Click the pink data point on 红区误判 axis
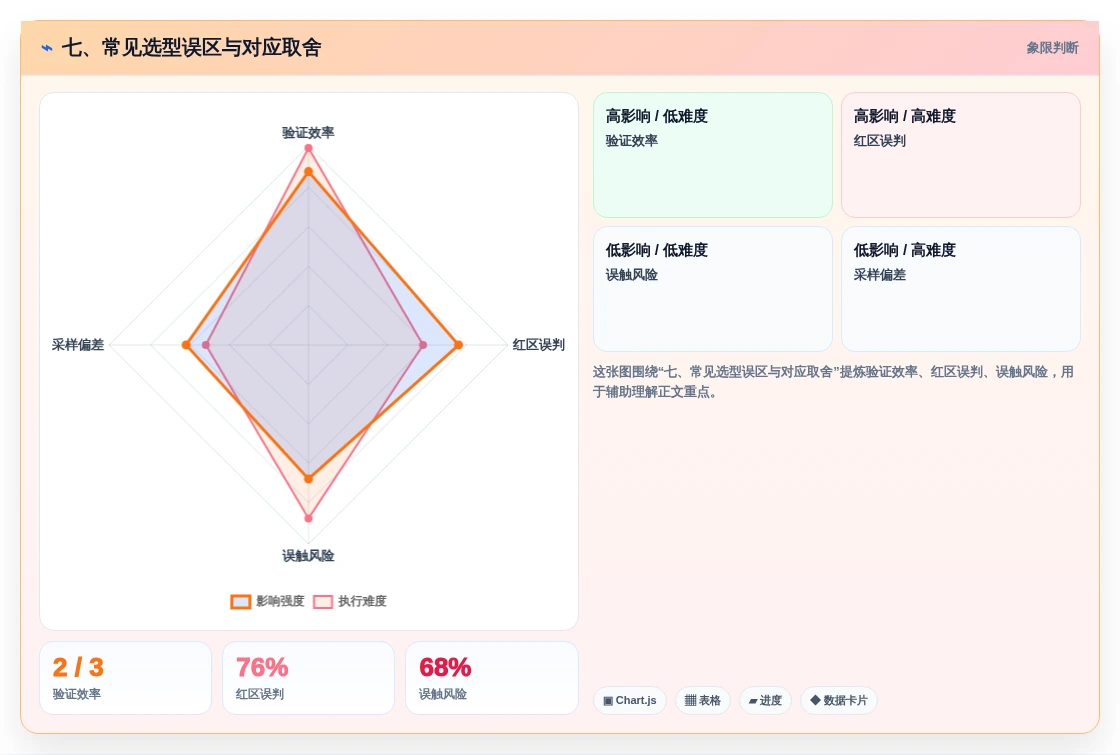Viewport: 1120px width, 755px height. click(x=423, y=345)
